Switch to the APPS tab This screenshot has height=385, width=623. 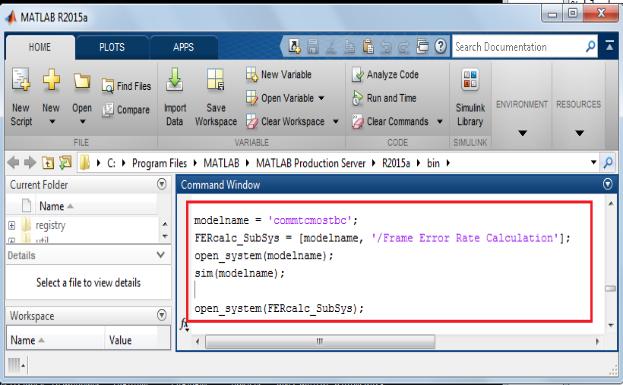(x=183, y=47)
